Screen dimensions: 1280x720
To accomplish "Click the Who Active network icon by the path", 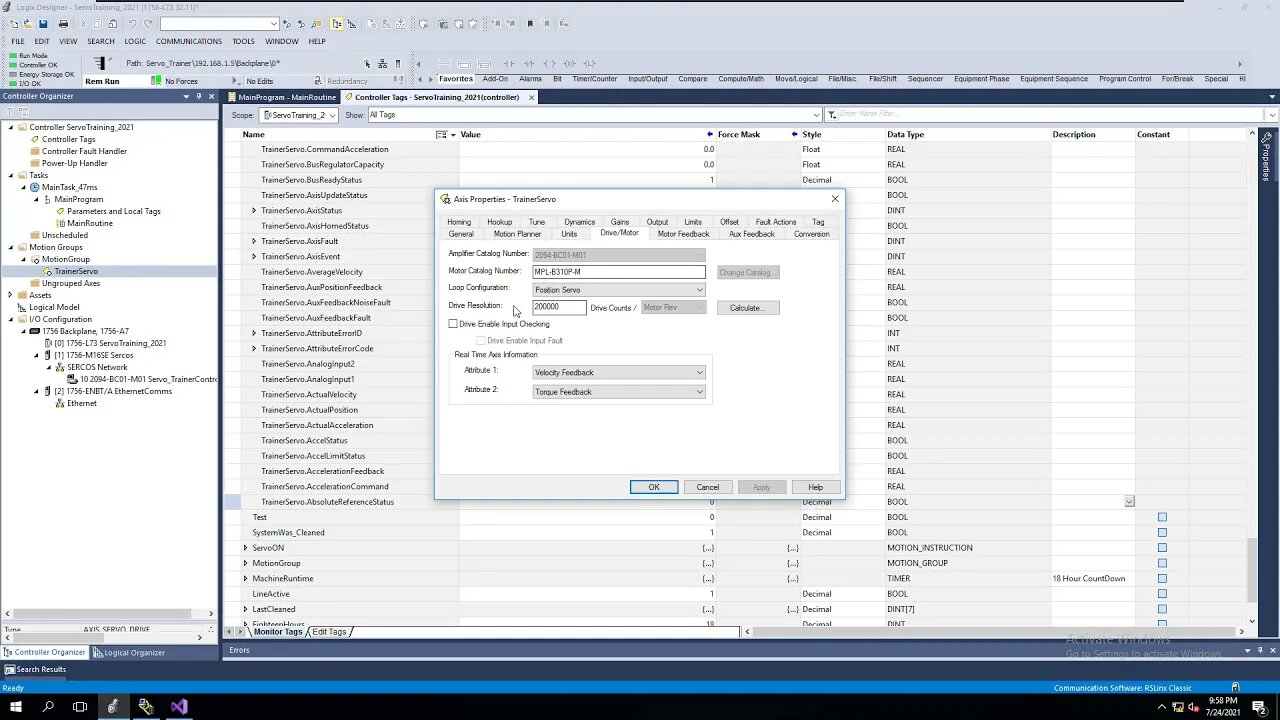I will pos(382,64).
